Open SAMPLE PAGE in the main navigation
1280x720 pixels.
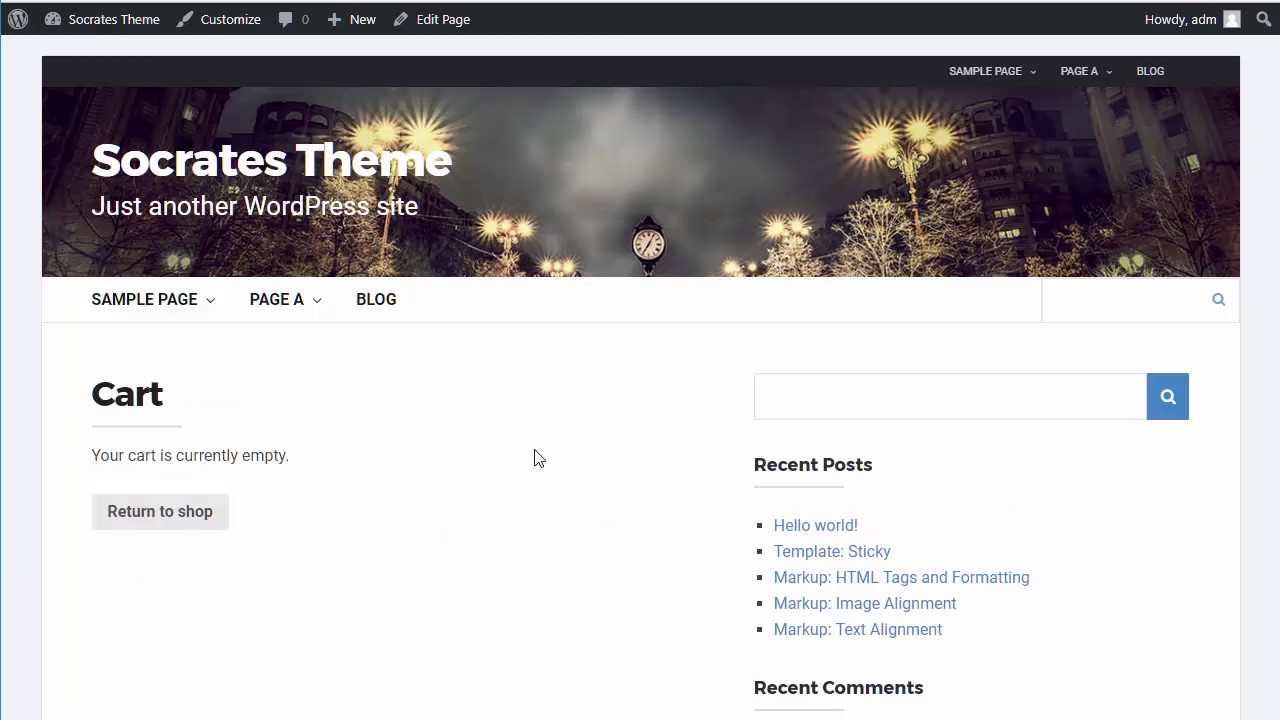click(144, 299)
